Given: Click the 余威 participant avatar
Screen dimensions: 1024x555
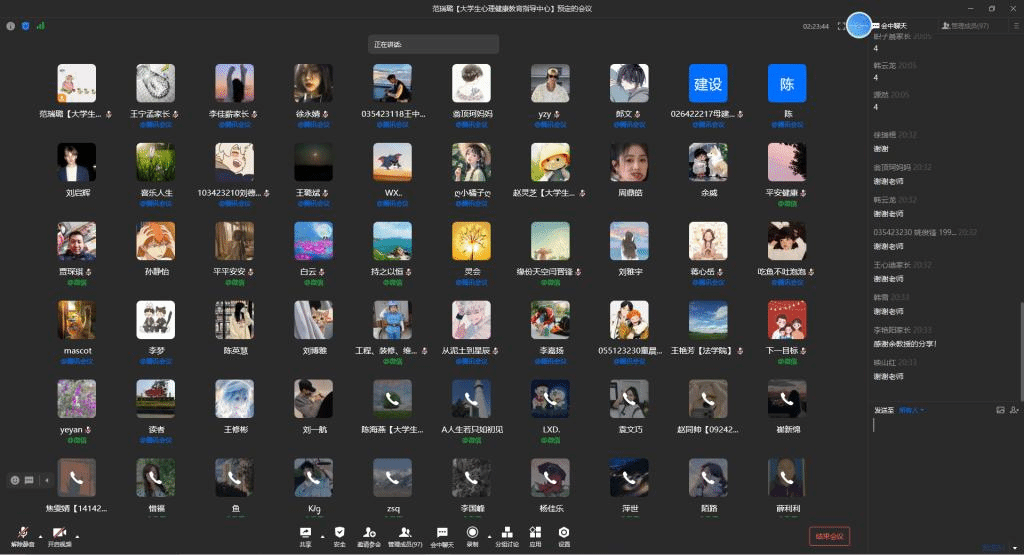Looking at the screenshot, I should point(708,162).
